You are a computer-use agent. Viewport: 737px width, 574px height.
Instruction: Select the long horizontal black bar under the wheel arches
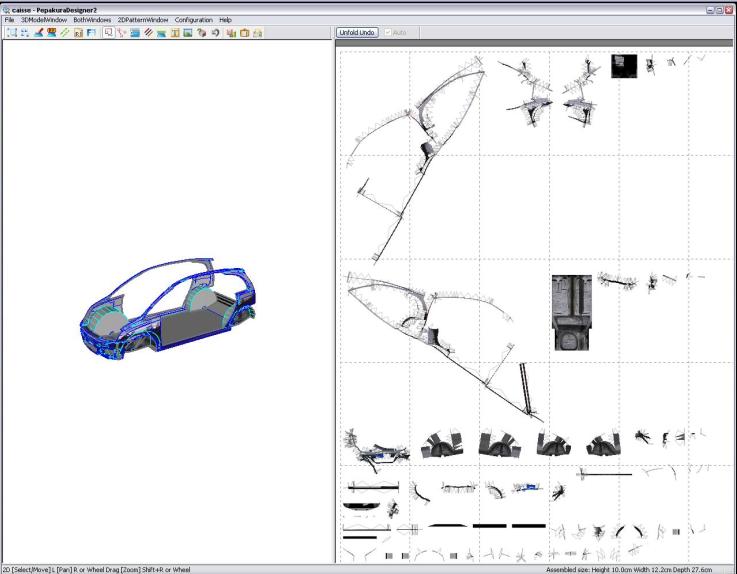tap(606, 474)
